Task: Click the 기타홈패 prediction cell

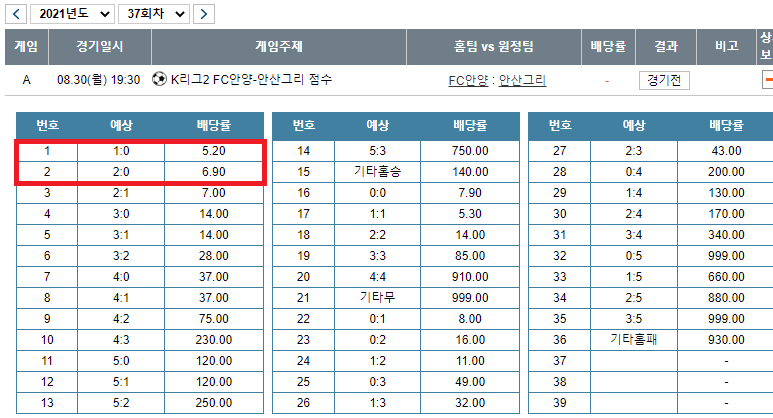Action: tap(634, 339)
